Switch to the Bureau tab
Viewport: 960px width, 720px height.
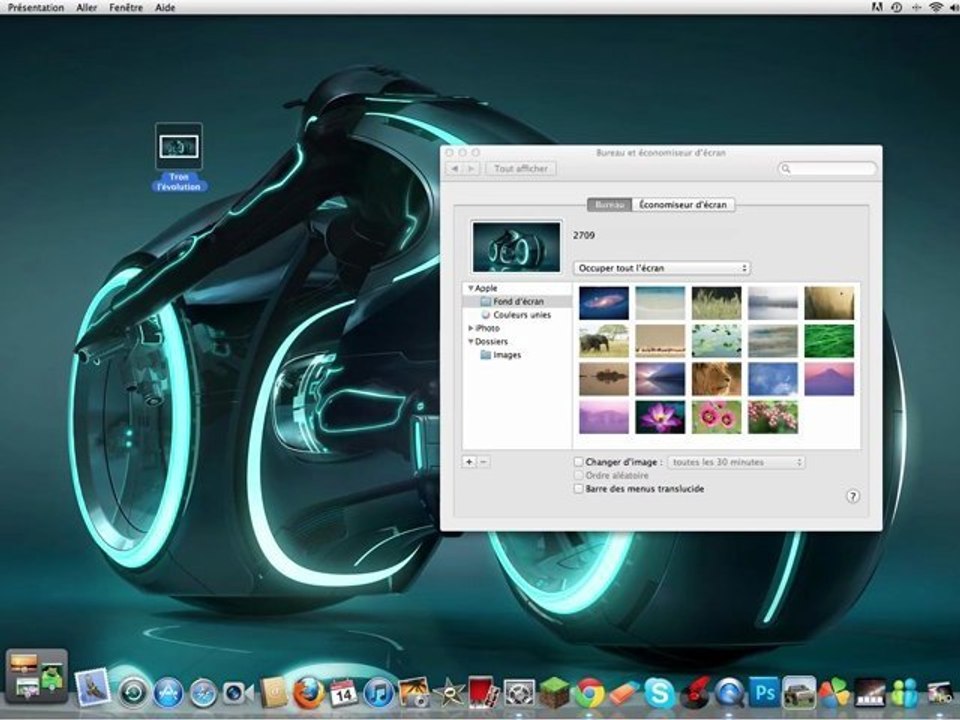tap(609, 204)
